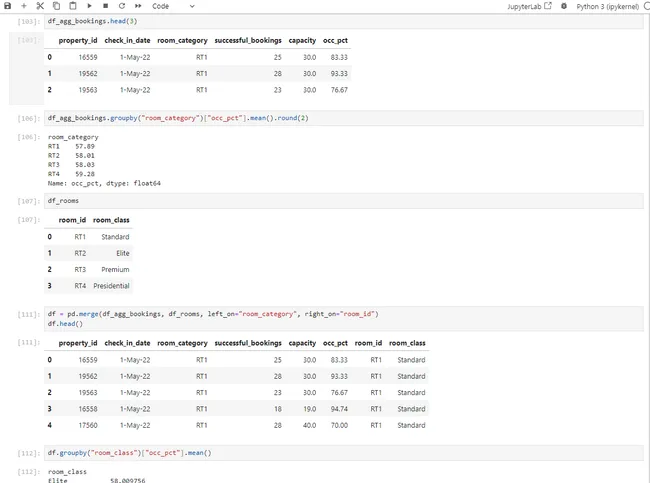Copy the selected cell
650x483 pixels.
(x=56, y=6)
